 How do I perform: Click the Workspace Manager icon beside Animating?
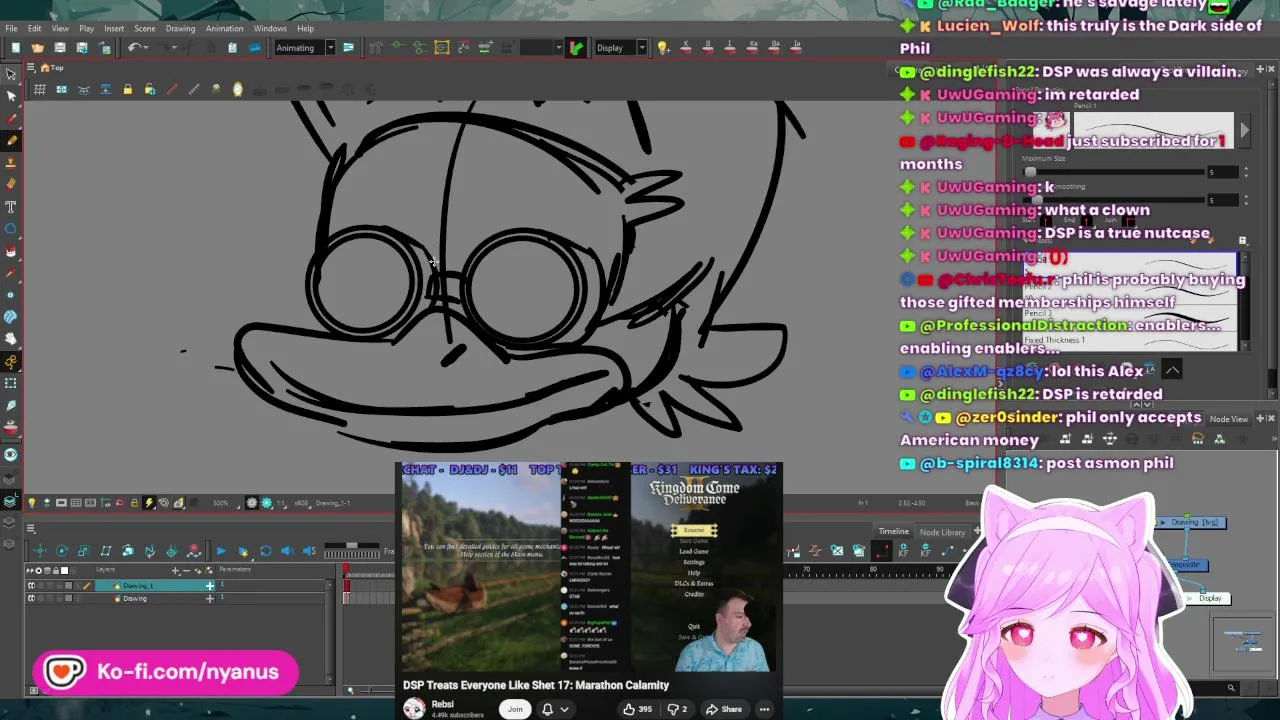pos(348,48)
